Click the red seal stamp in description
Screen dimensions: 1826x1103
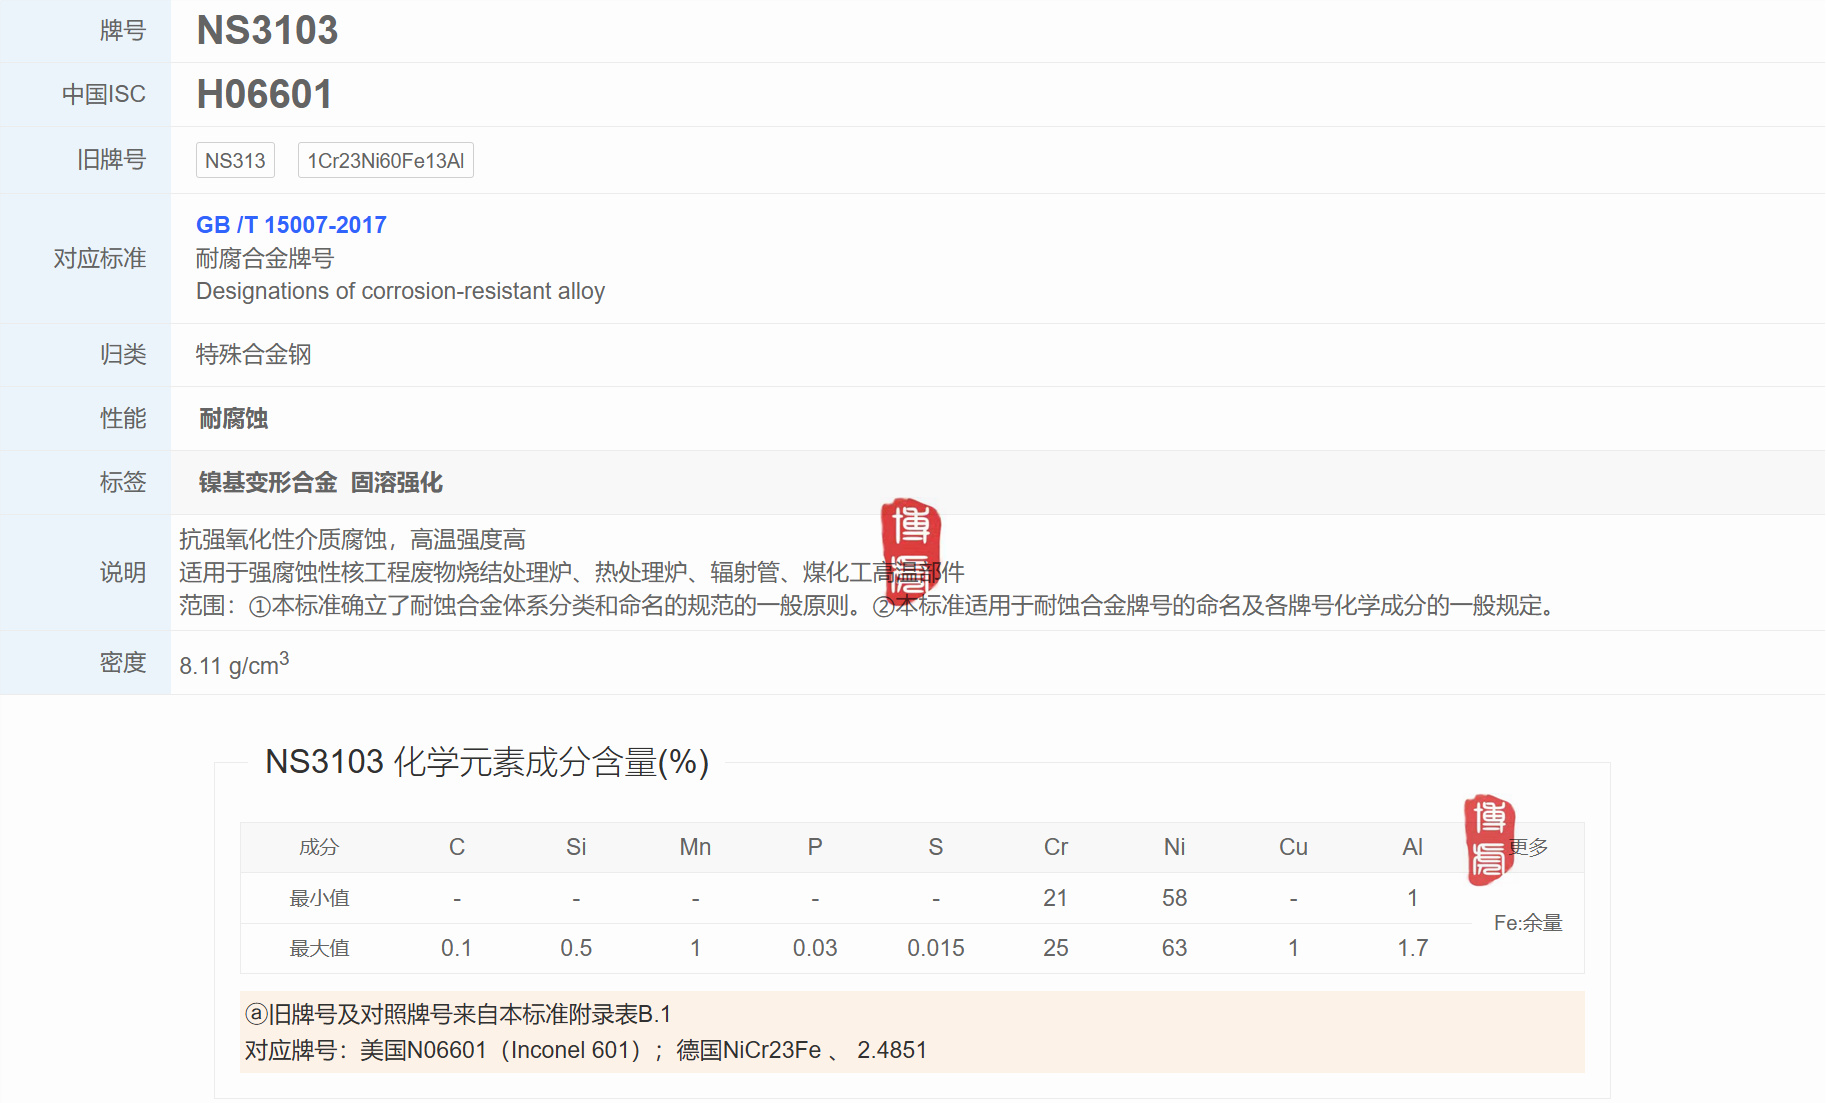[x=910, y=548]
